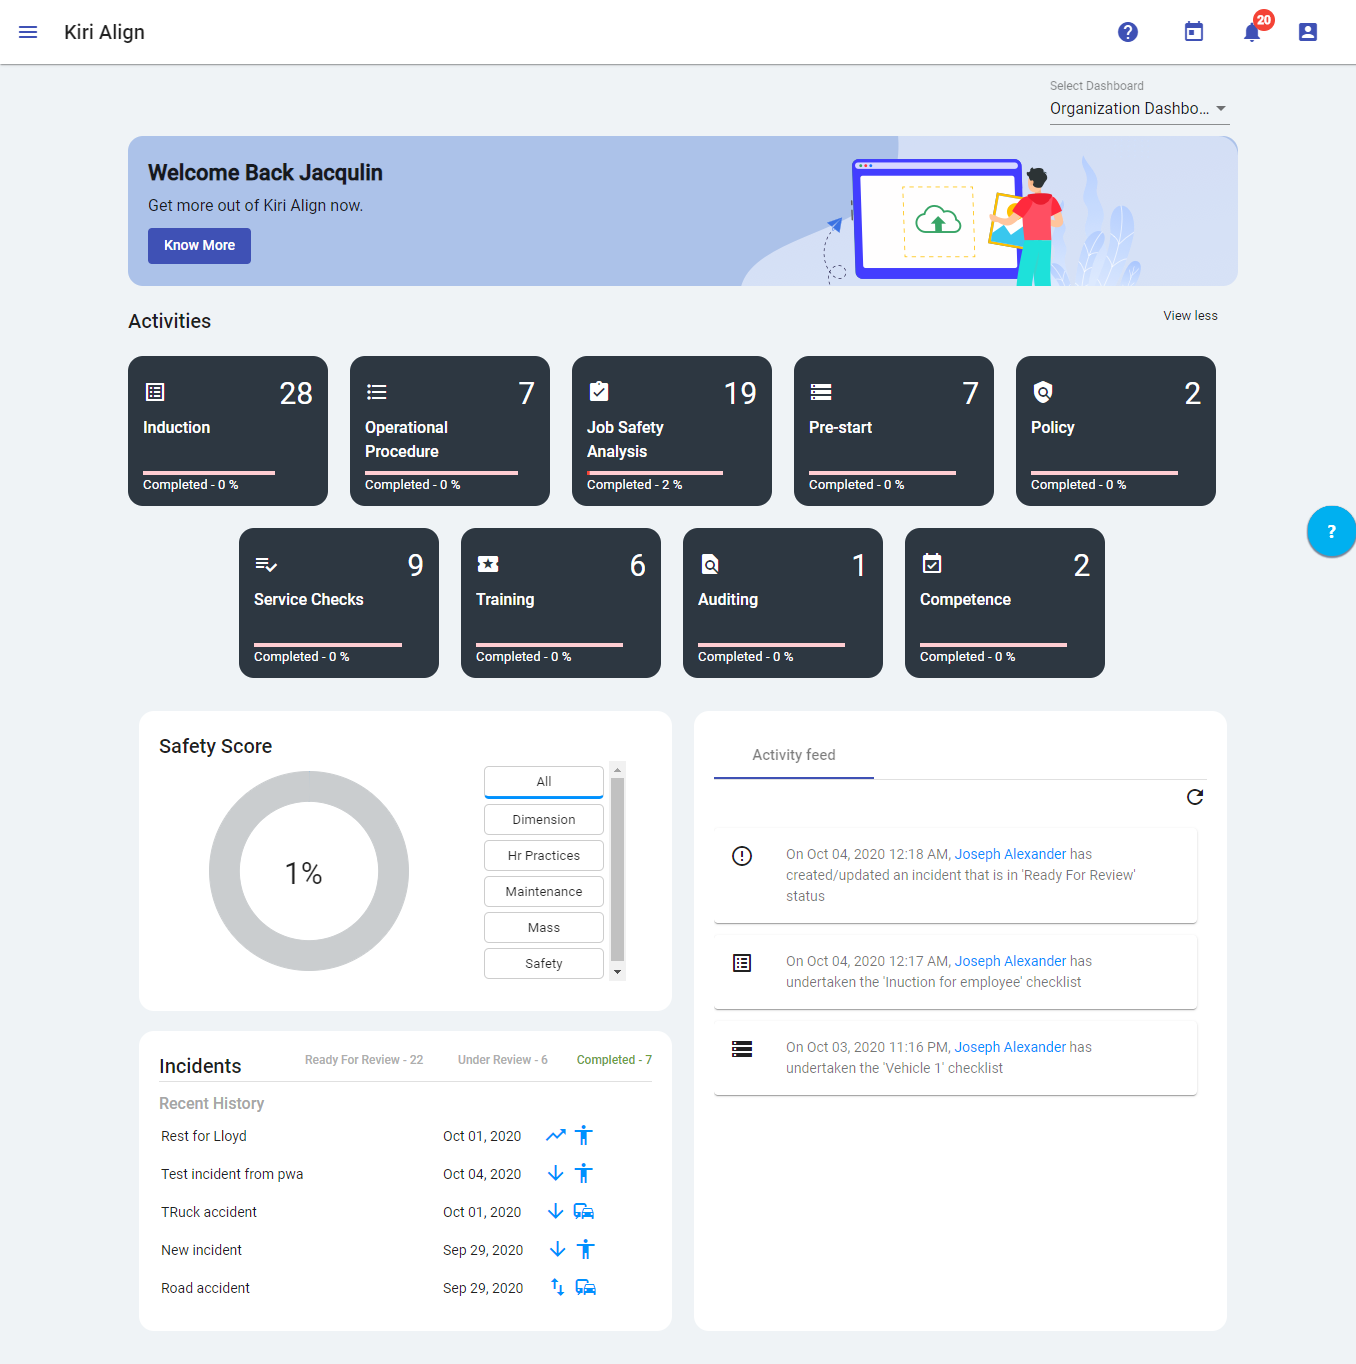Filter incidents by Ready For Review - 22
1356x1364 pixels.
tap(364, 1060)
